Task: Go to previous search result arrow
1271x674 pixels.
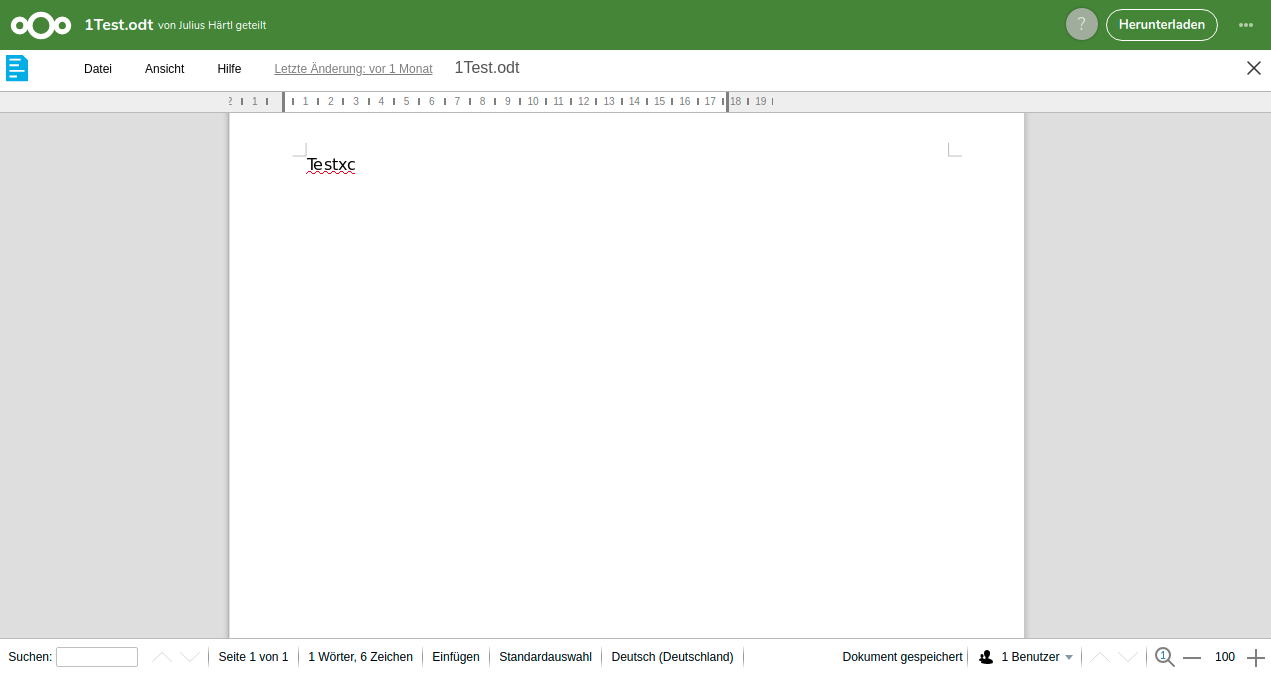Action: tap(162, 657)
